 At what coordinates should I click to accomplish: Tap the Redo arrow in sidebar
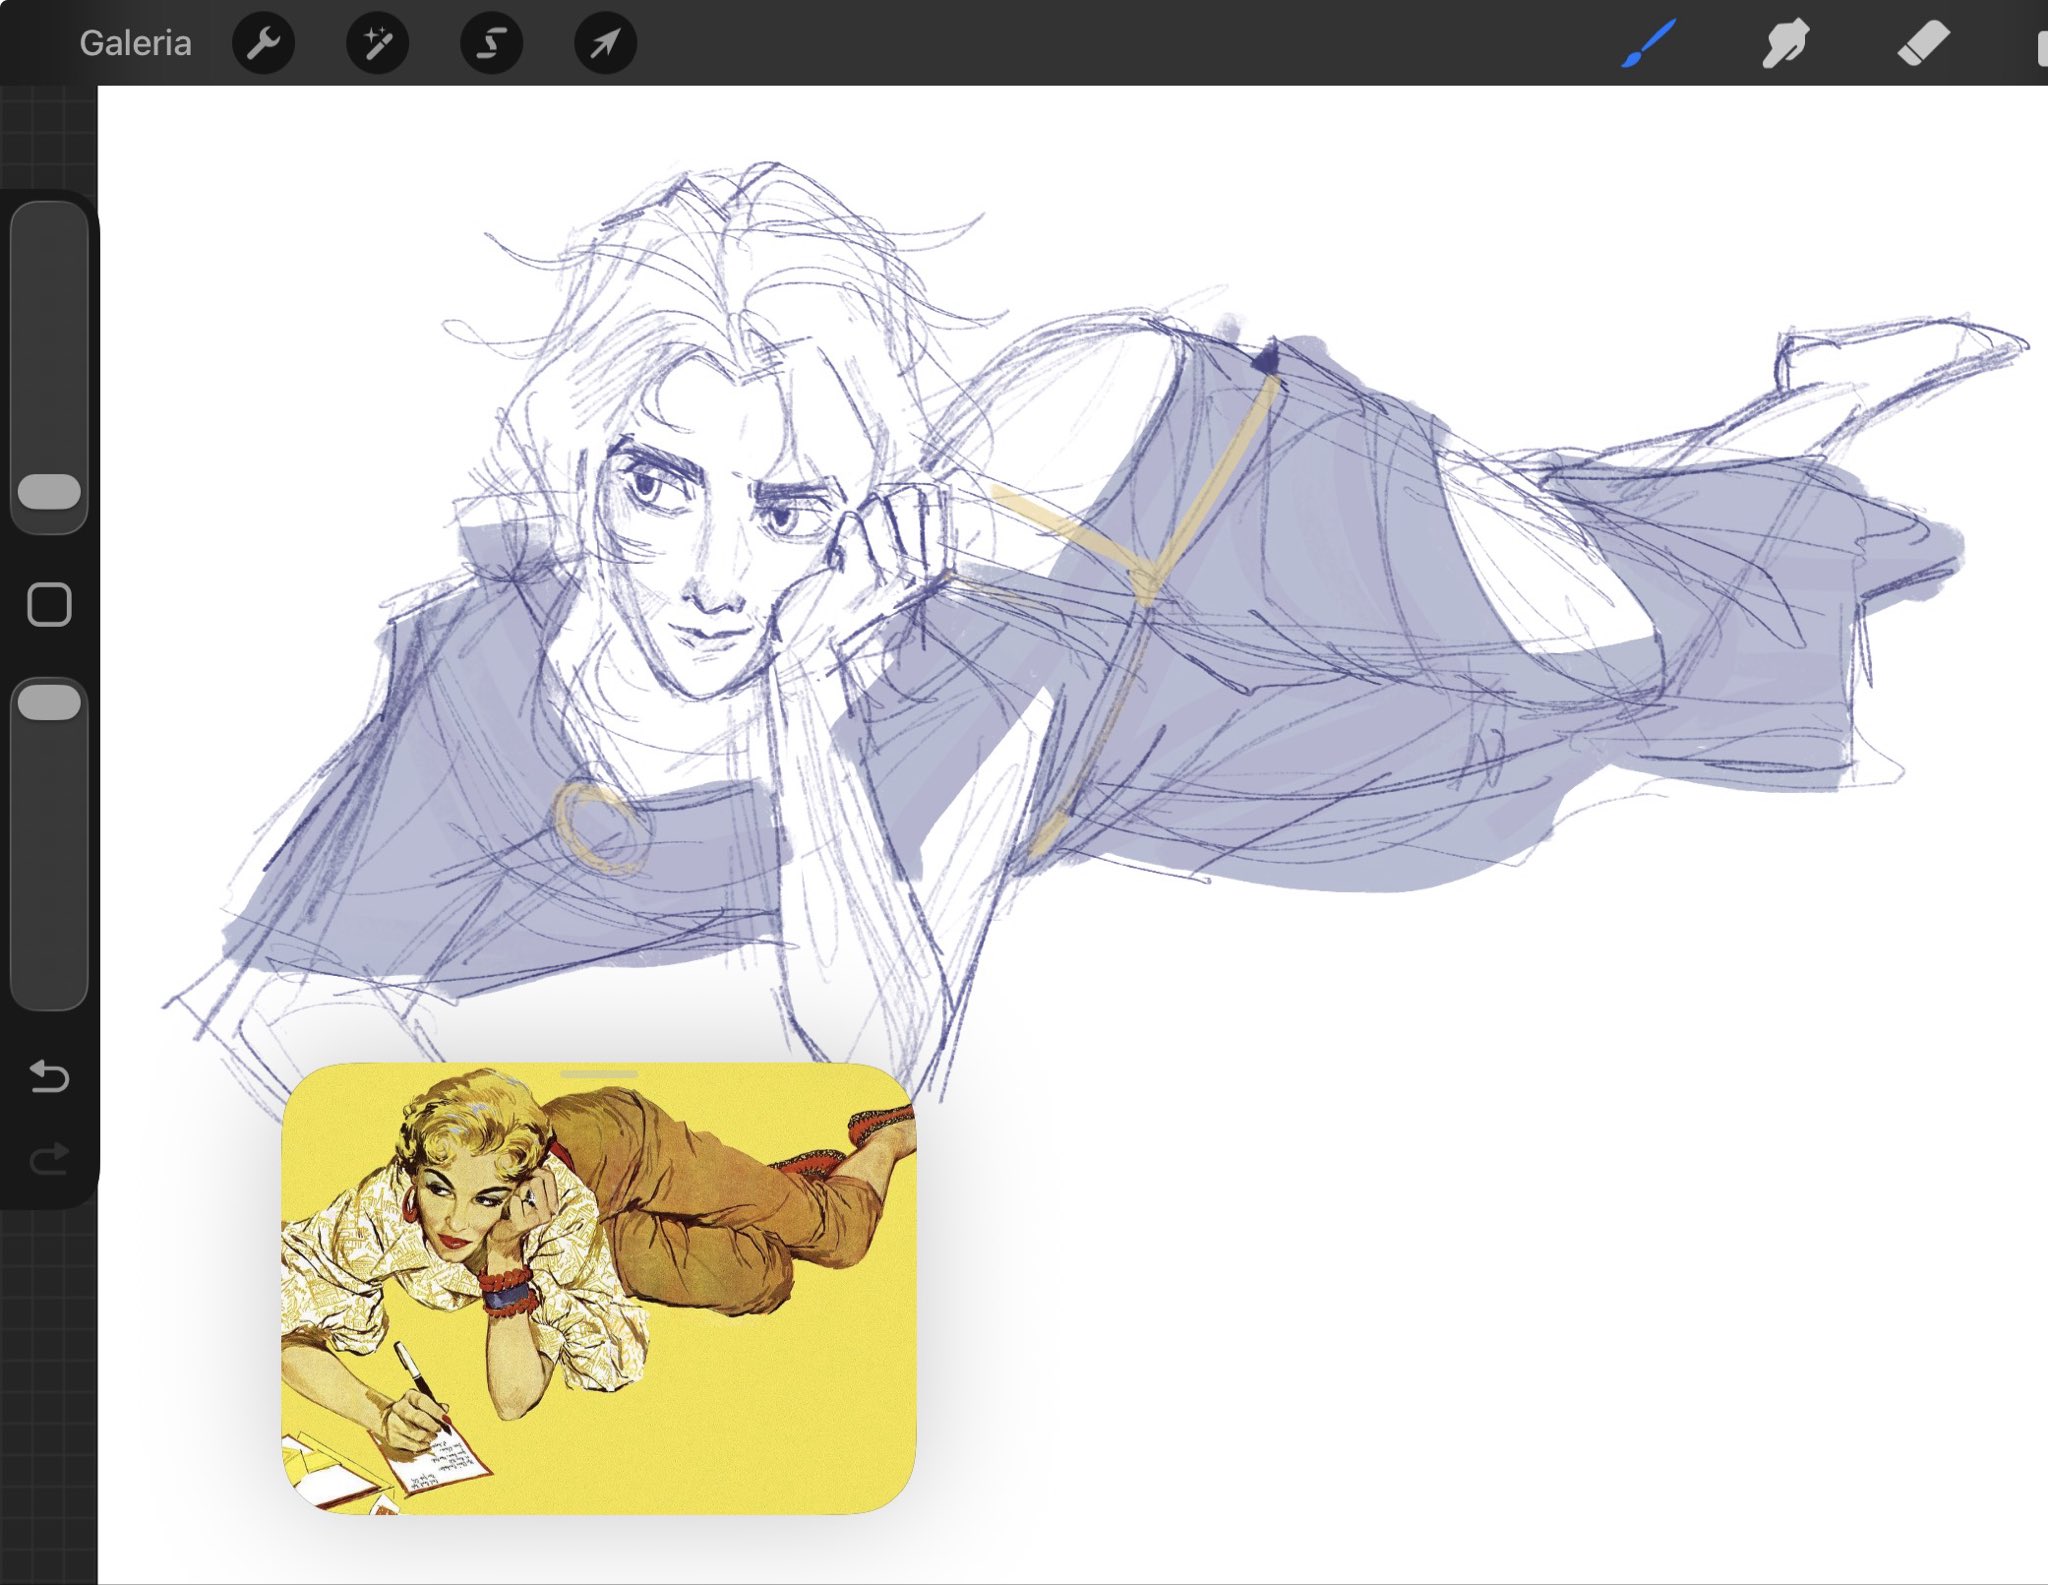(x=49, y=1159)
